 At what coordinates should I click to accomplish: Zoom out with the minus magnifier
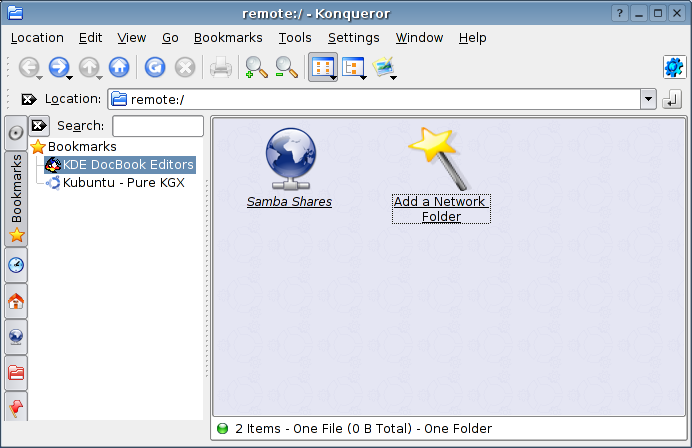[x=286, y=68]
